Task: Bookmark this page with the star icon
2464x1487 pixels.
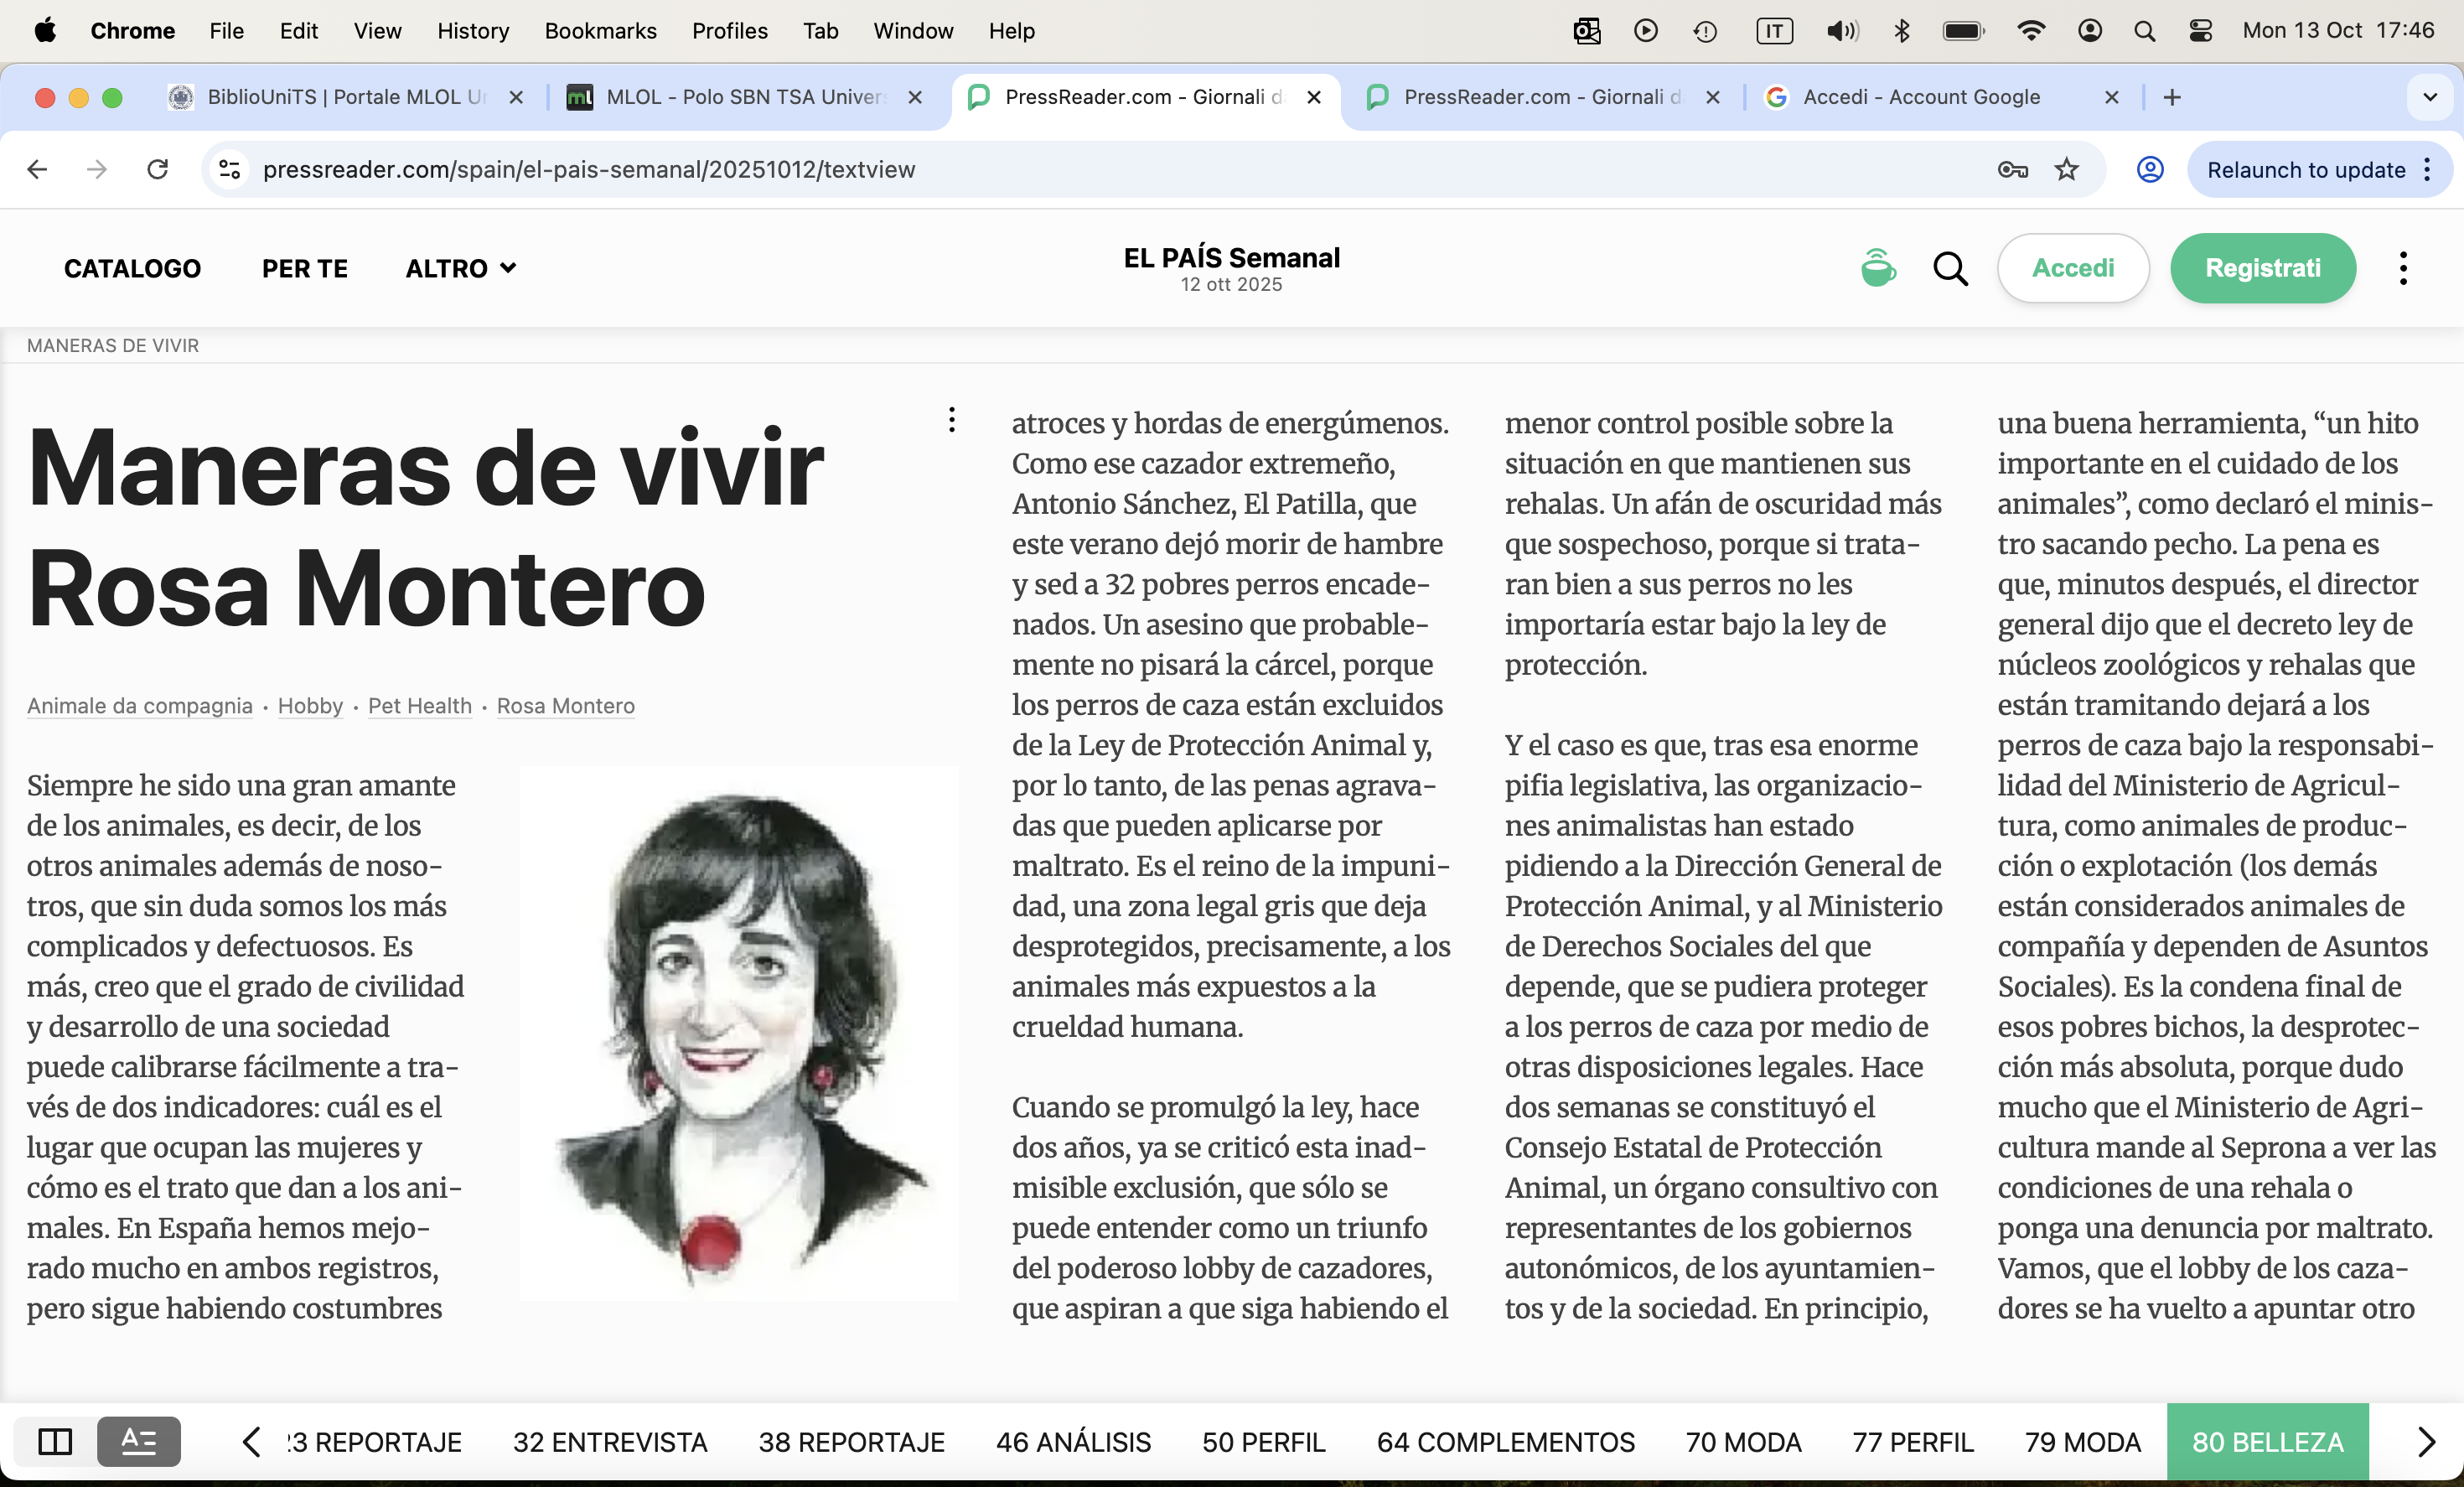Action: 2066,169
